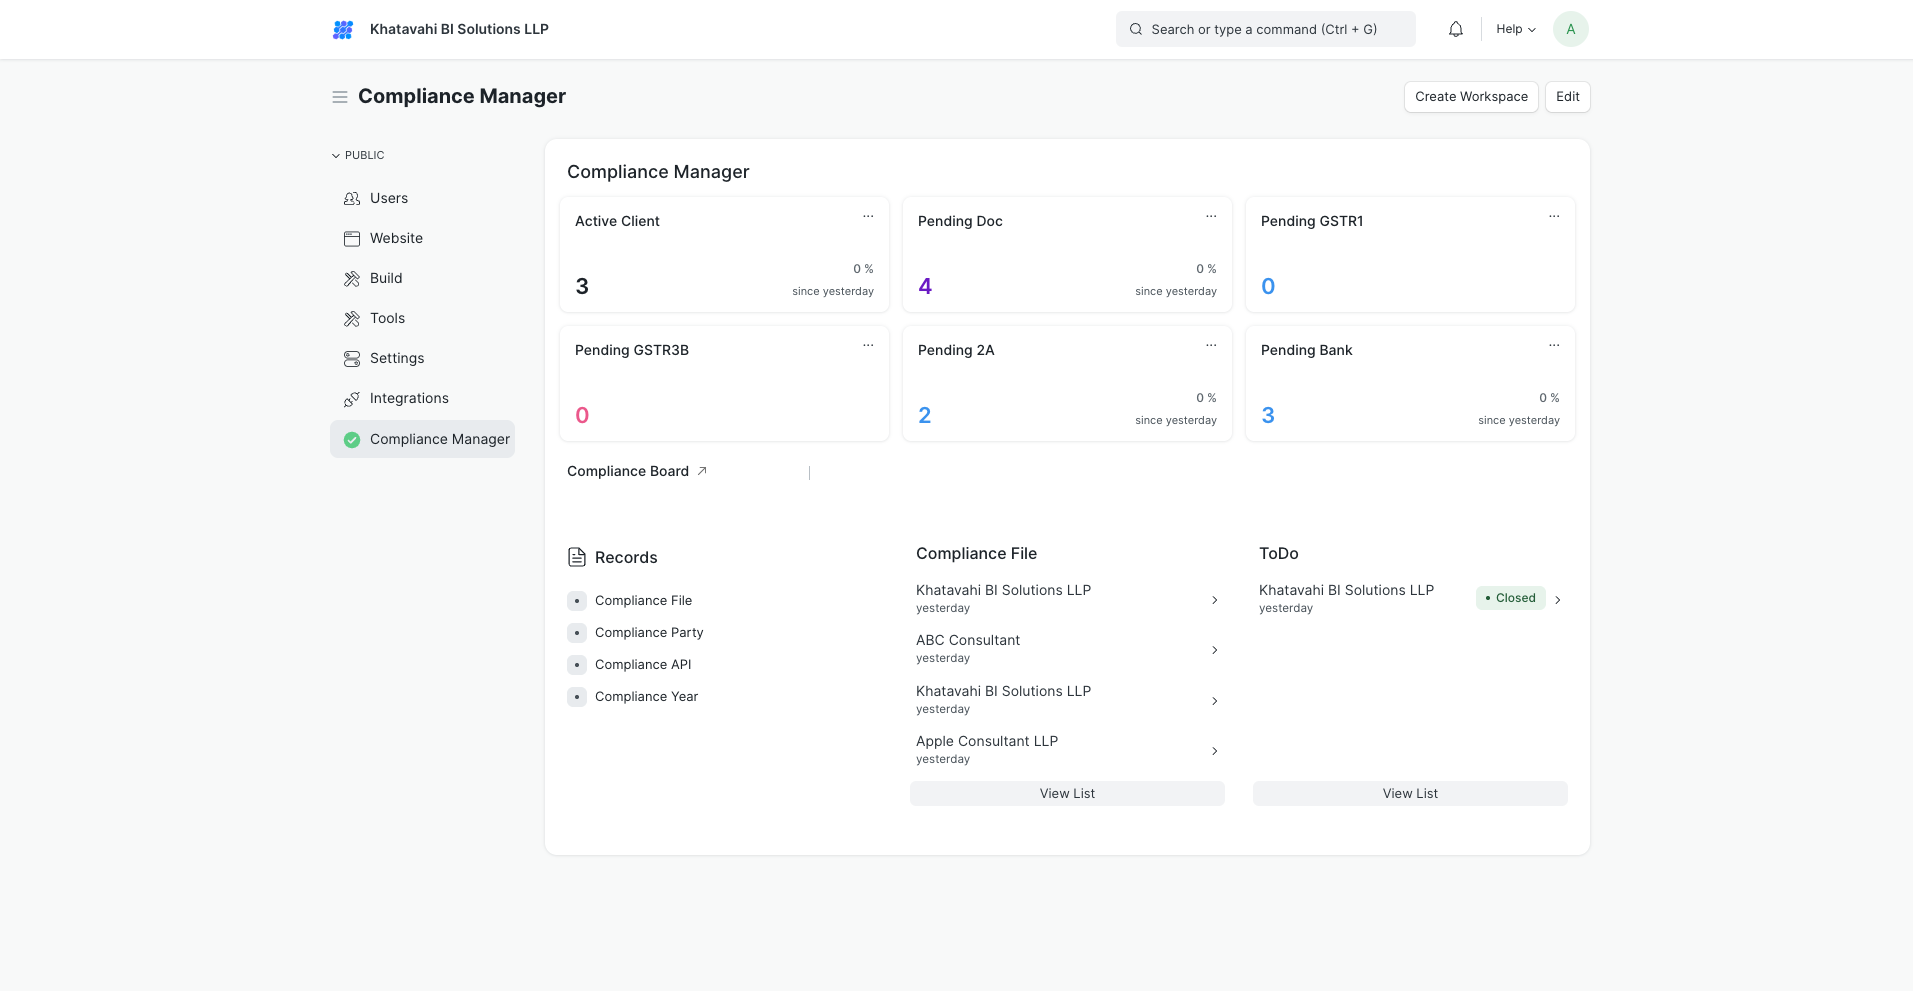Click View List under ToDo
The width and height of the screenshot is (1913, 991).
click(1410, 794)
